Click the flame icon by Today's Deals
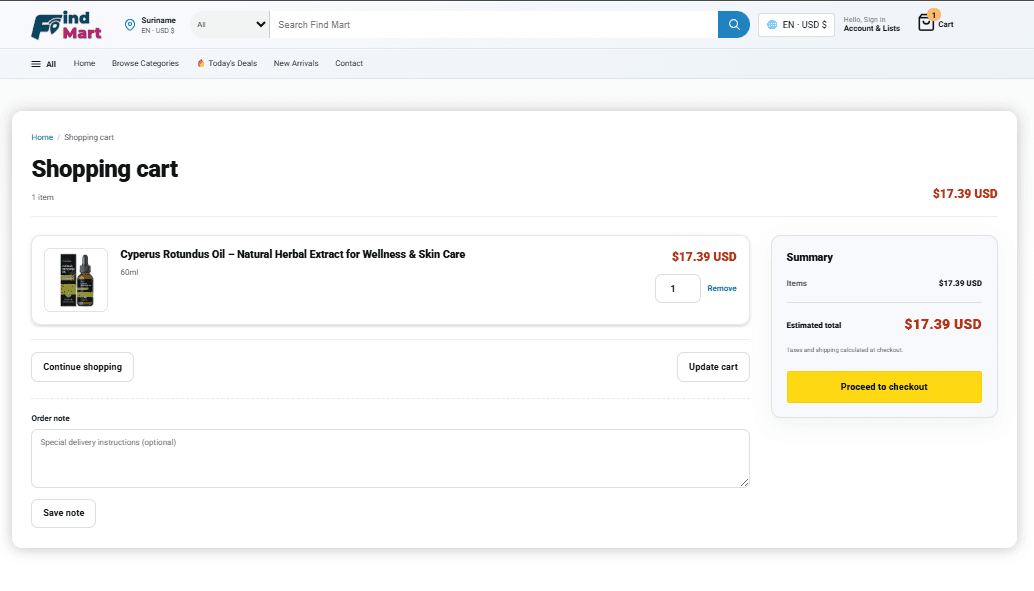 [x=200, y=63]
